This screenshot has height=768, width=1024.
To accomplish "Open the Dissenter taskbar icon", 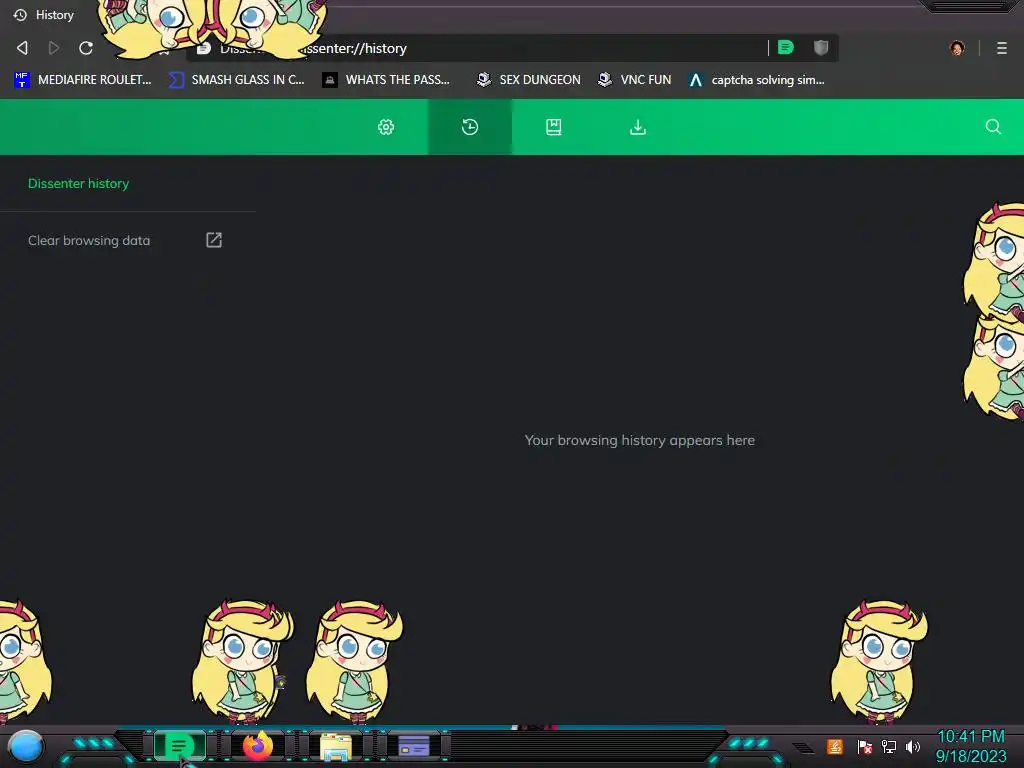I will pyautogui.click(x=179, y=746).
